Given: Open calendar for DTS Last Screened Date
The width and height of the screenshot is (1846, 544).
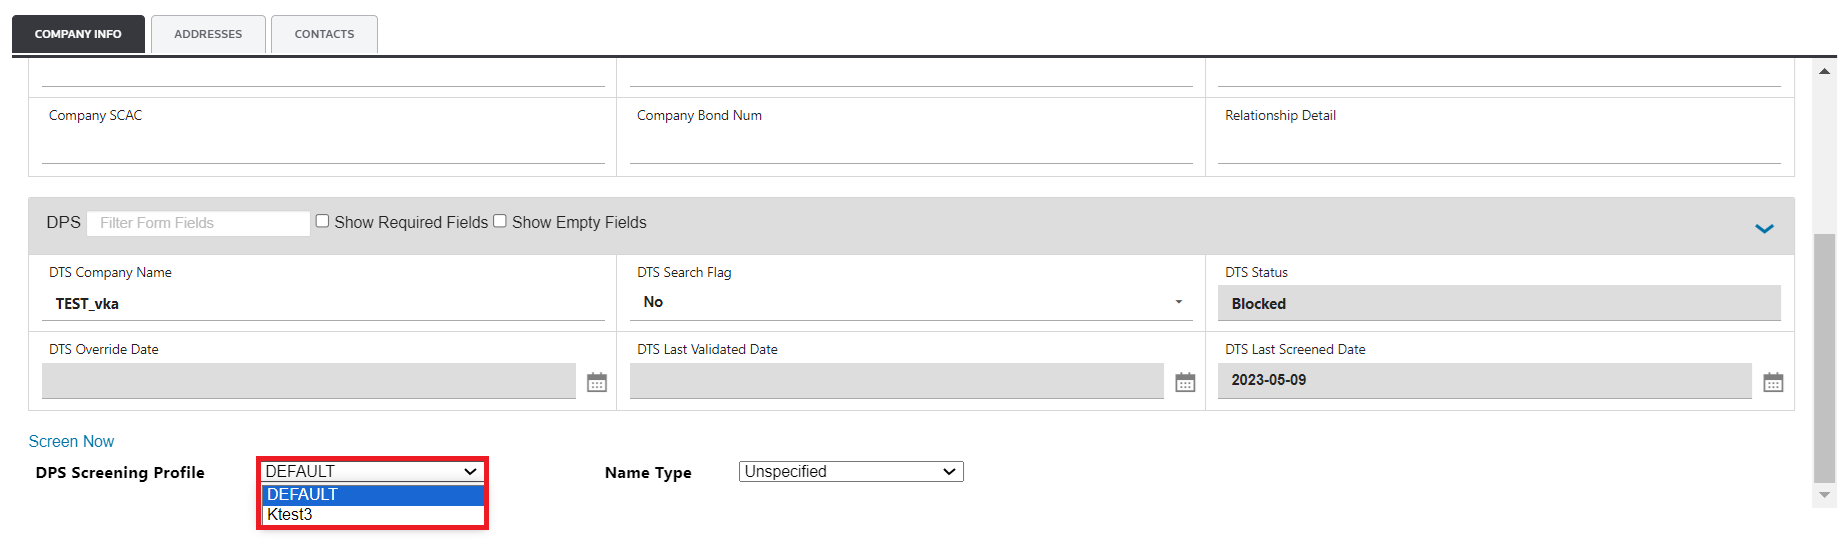Looking at the screenshot, I should point(1773,382).
